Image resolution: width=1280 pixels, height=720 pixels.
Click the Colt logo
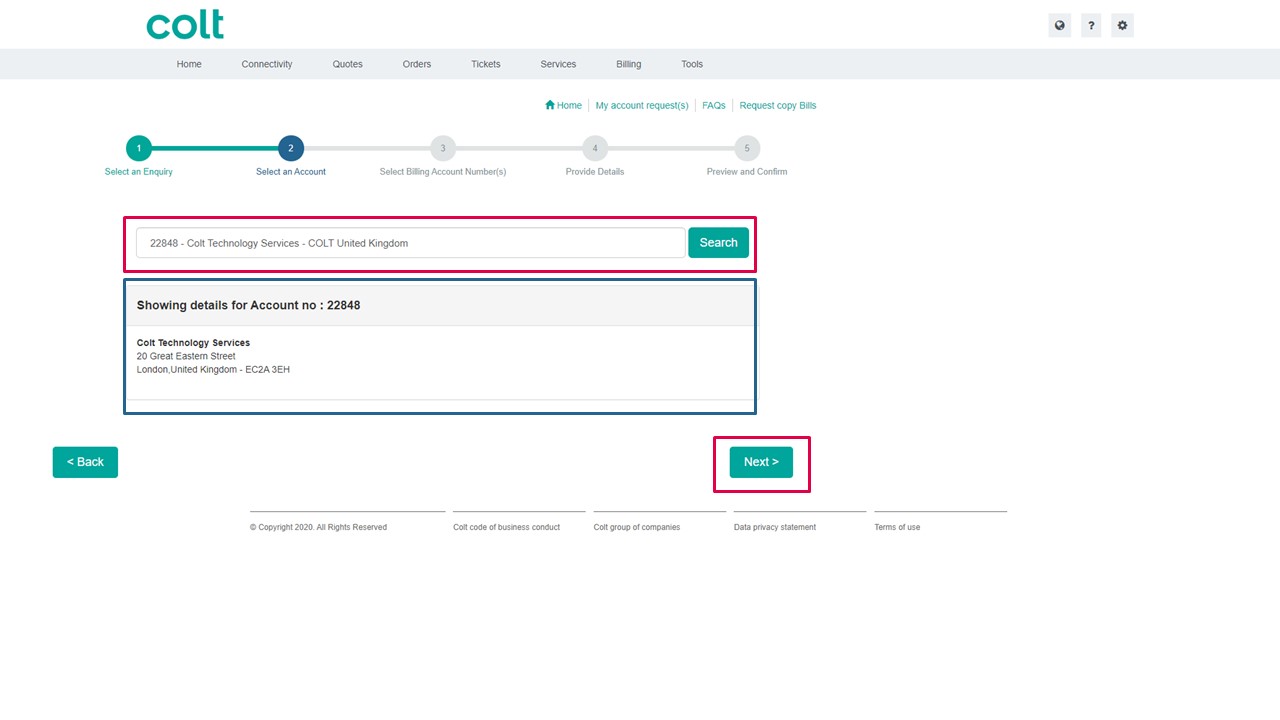pos(185,25)
